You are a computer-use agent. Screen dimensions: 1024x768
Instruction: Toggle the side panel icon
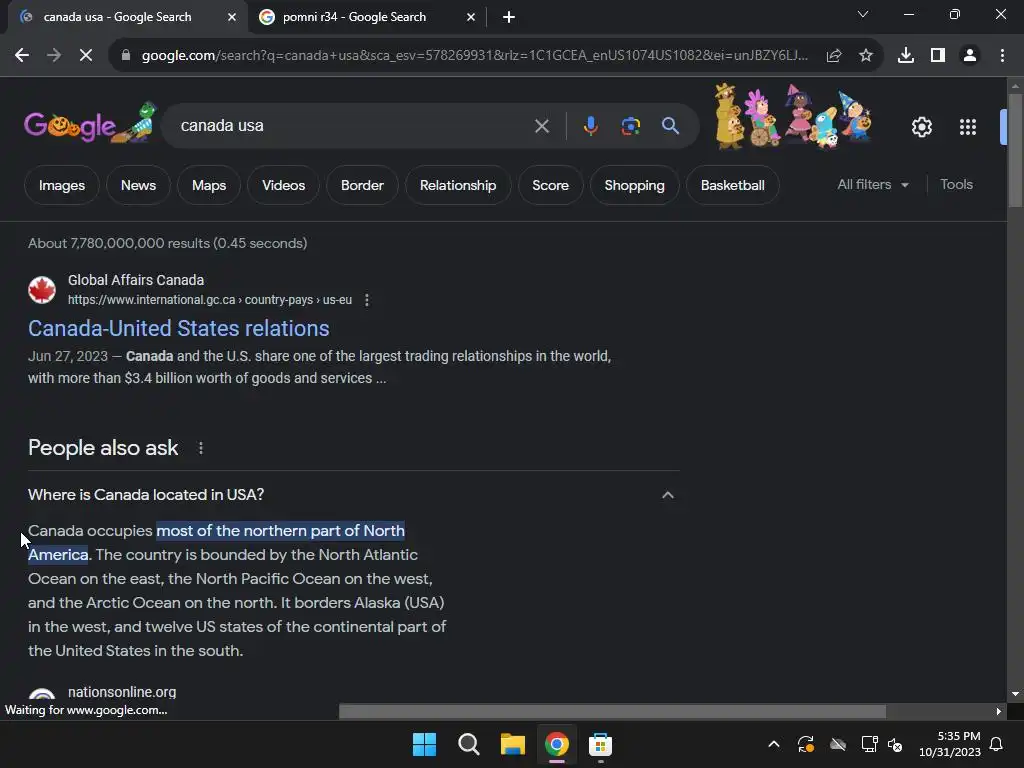pos(938,56)
